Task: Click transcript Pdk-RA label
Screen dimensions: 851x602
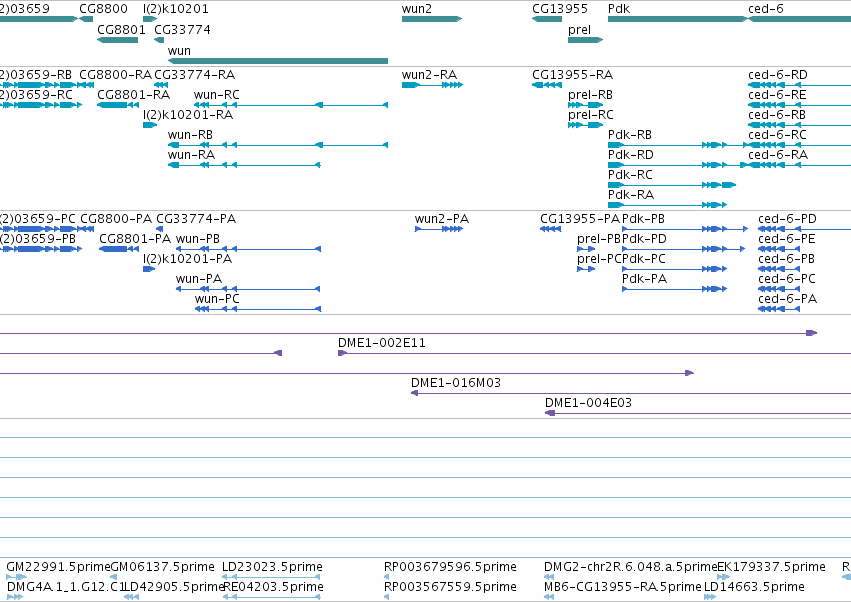Action: [631, 195]
